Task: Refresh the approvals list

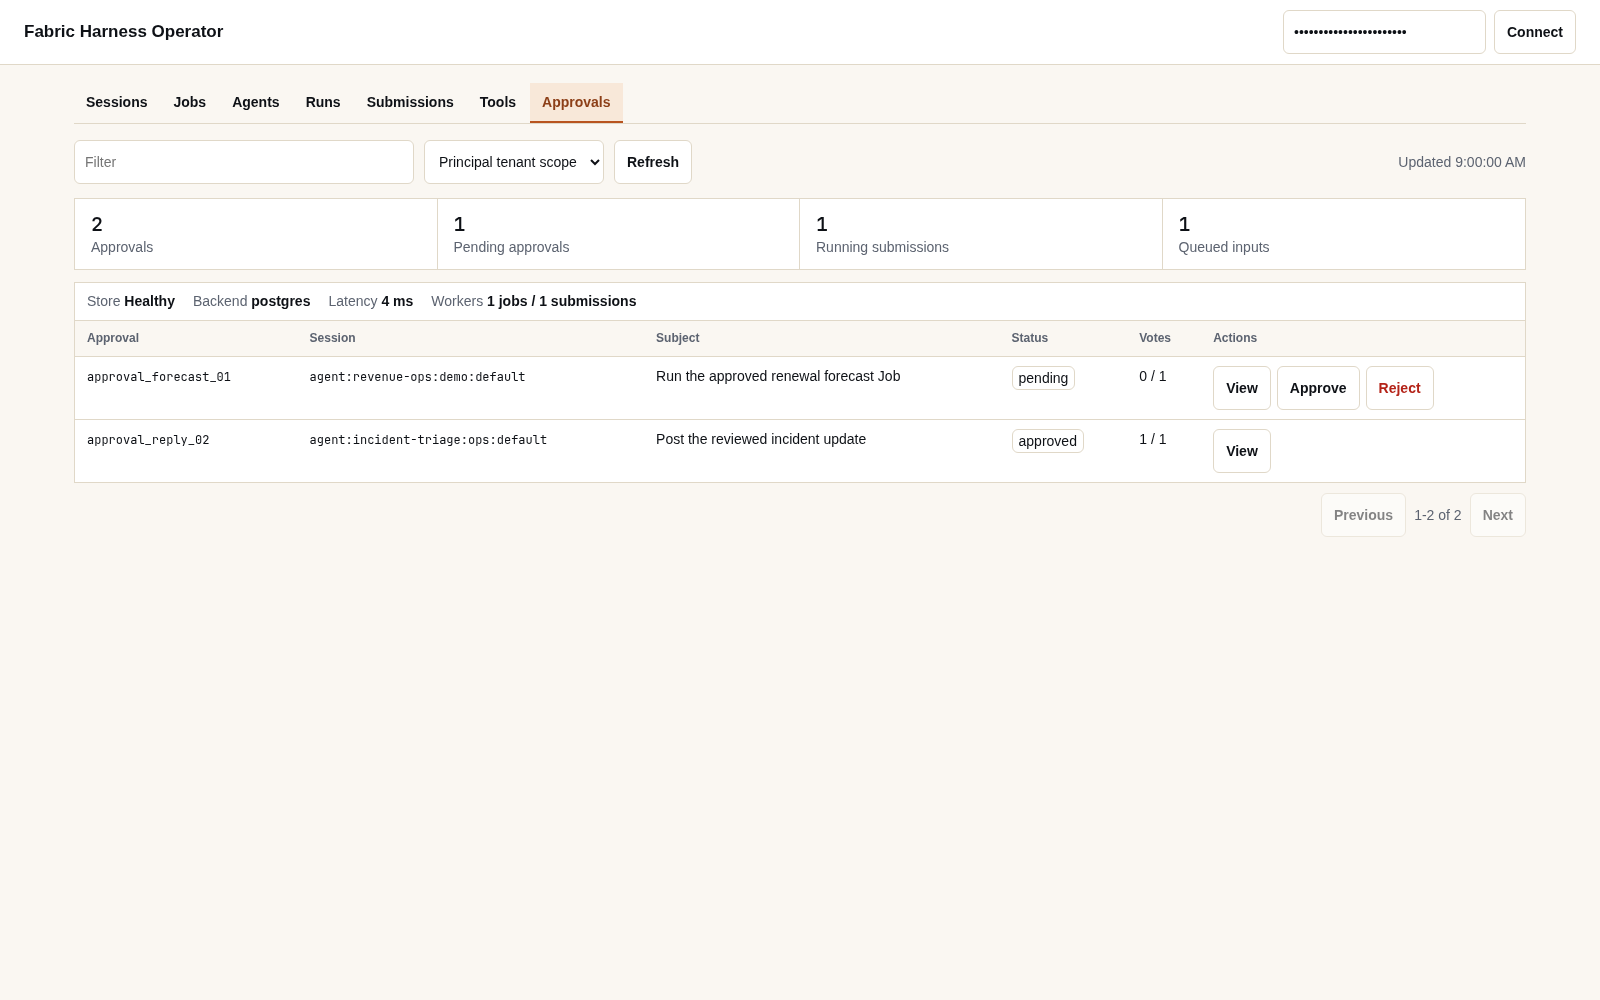Action: click(653, 162)
